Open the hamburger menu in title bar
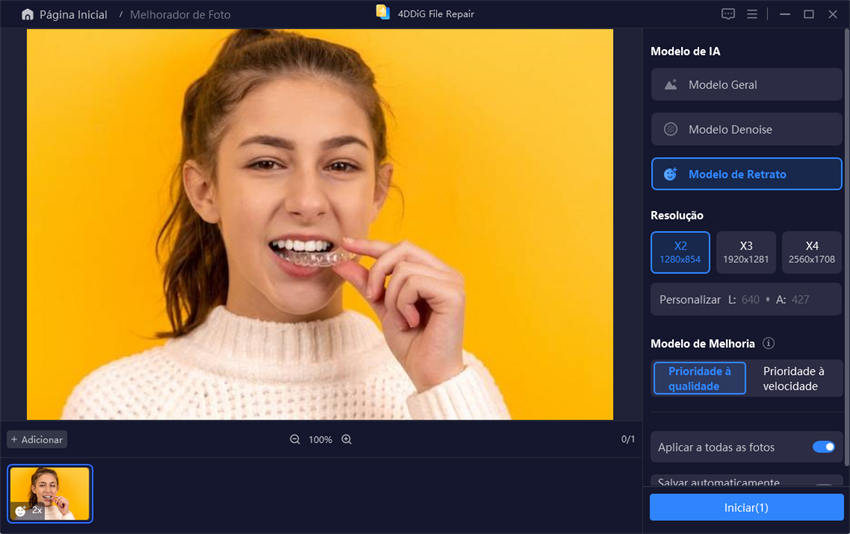The width and height of the screenshot is (850, 534). point(752,14)
